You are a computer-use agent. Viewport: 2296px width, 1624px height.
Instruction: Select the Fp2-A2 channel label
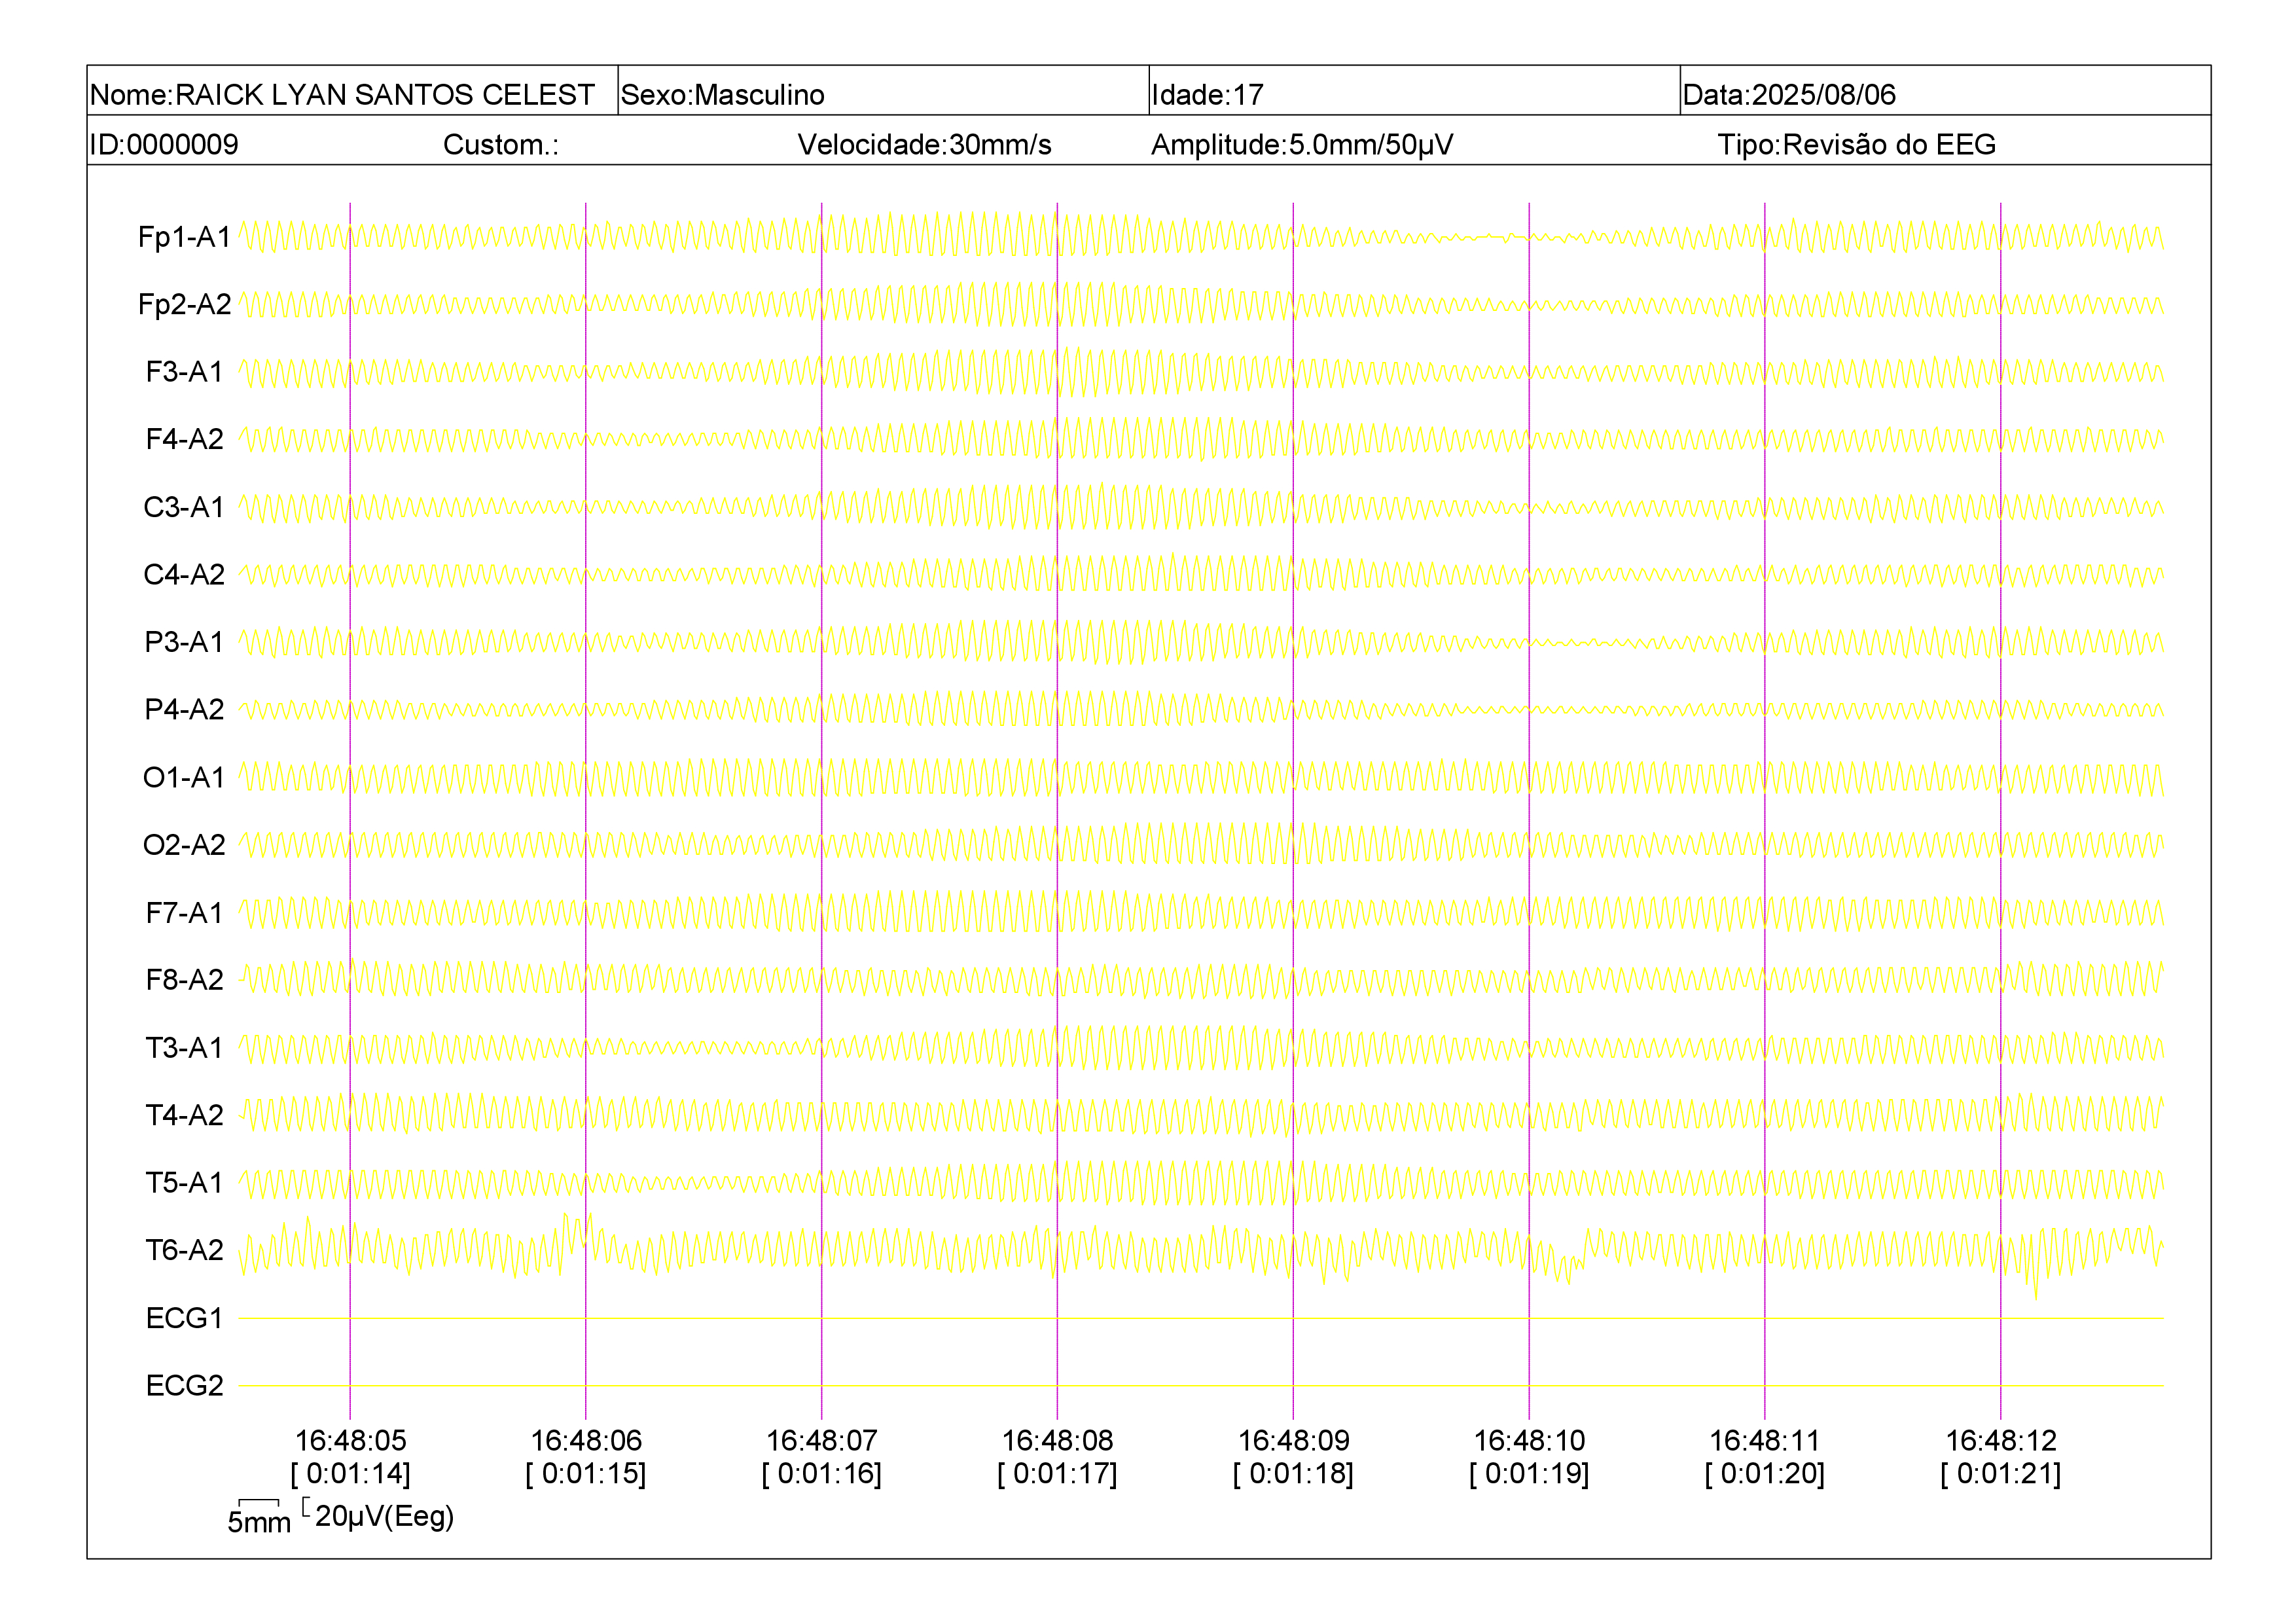184,304
